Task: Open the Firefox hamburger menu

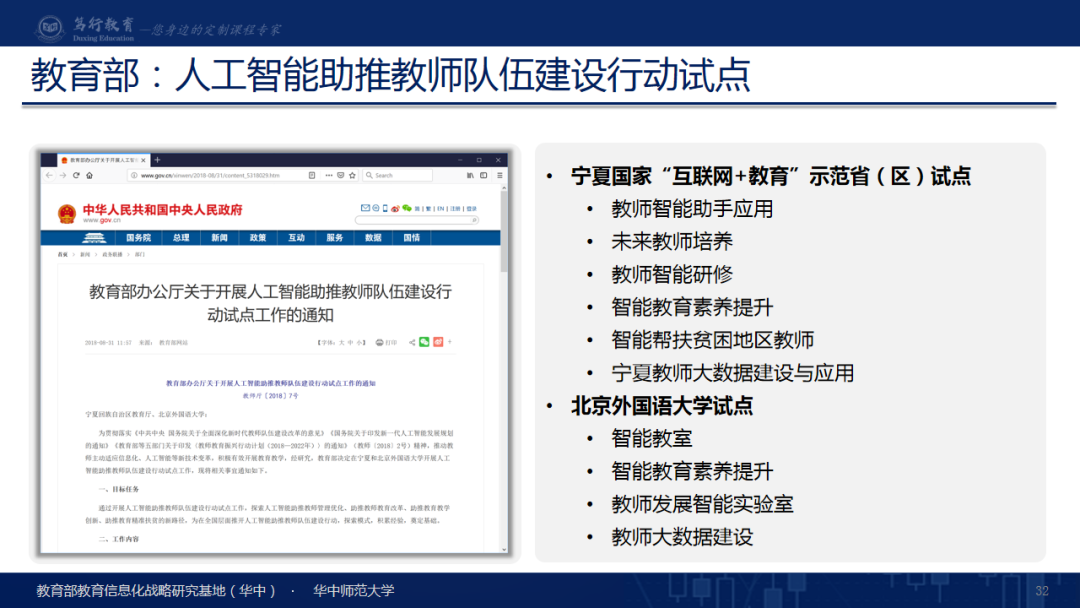Action: click(499, 176)
